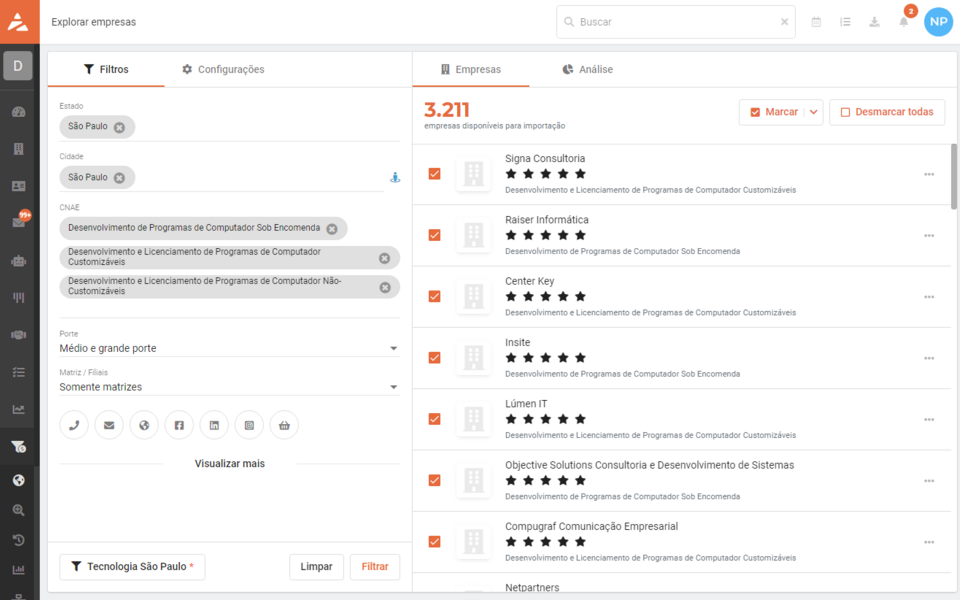Uncheck Center Key checkbox

tap(435, 296)
